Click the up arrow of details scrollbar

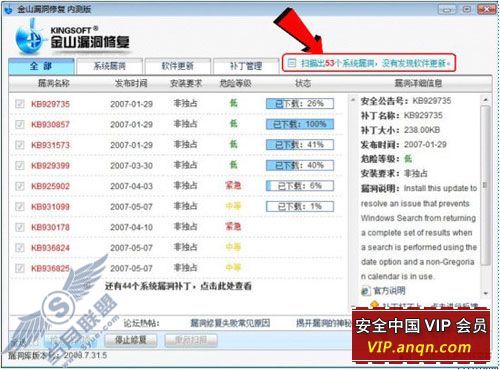[485, 100]
